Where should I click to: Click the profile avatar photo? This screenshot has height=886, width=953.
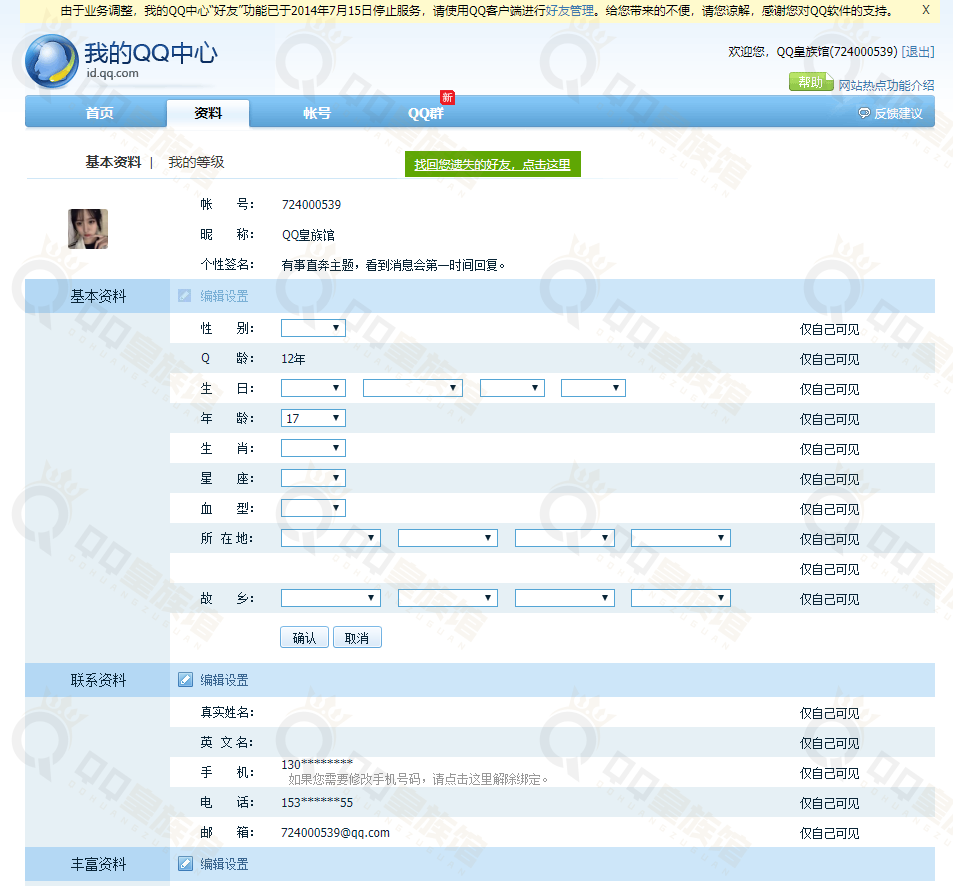87,228
